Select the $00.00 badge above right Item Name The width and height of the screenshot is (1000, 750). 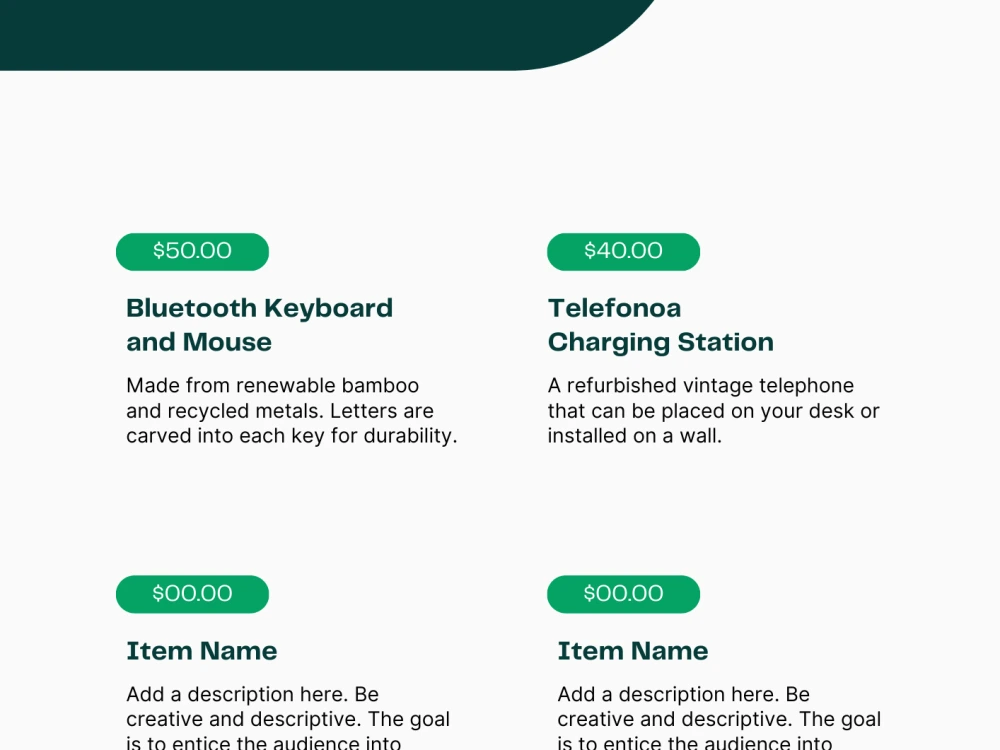(x=623, y=594)
